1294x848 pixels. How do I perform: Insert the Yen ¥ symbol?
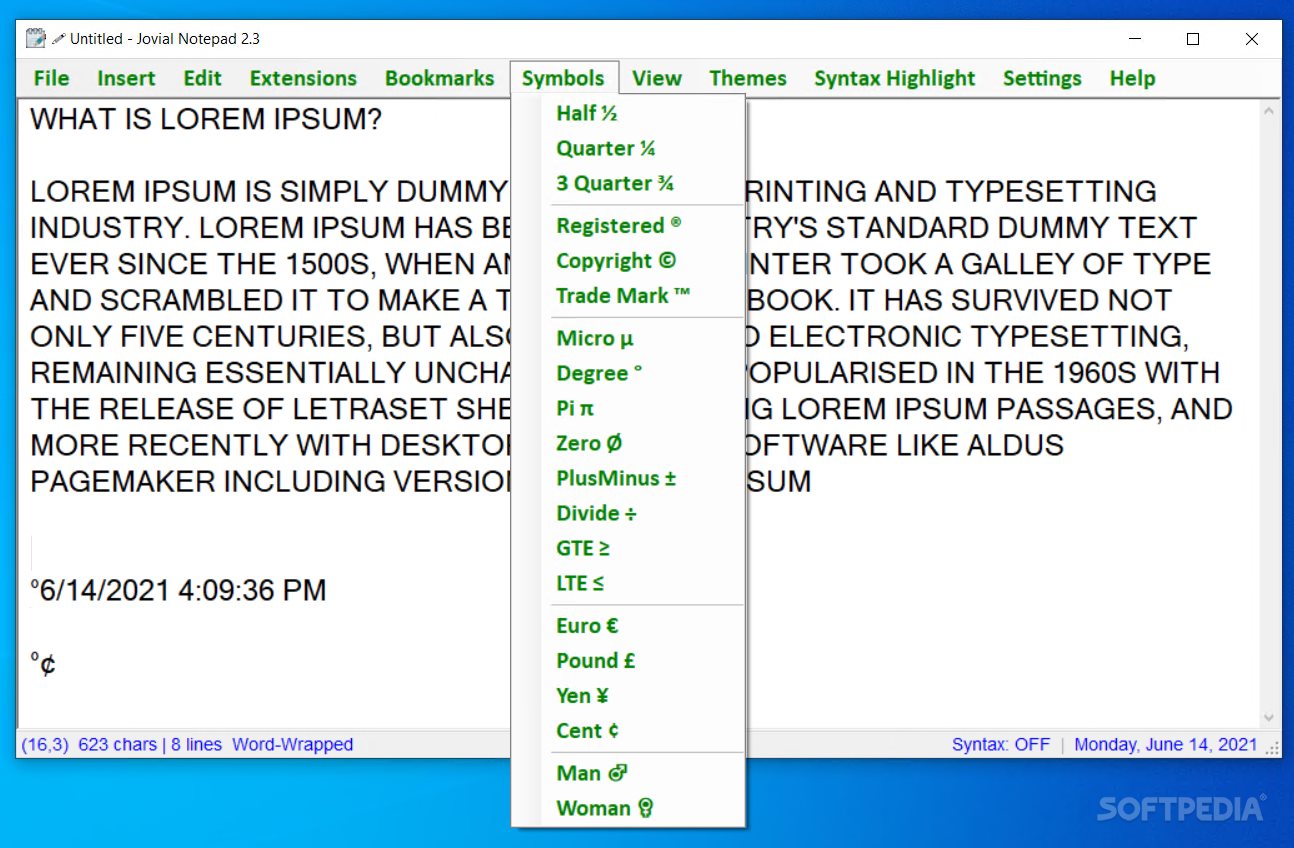(x=628, y=696)
